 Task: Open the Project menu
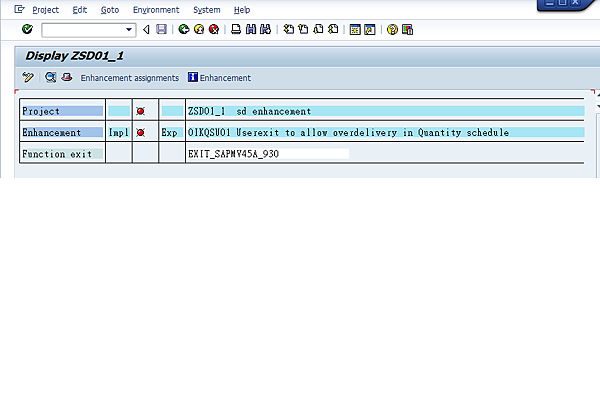tap(46, 10)
